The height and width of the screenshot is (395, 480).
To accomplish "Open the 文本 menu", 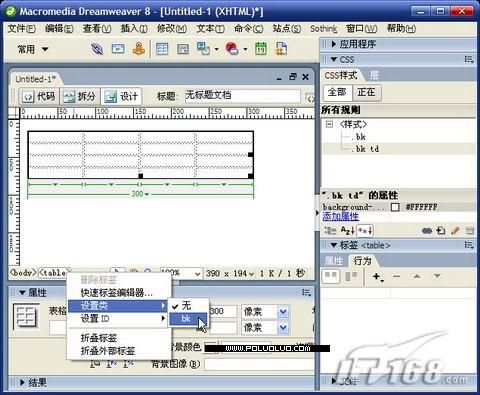I will [x=210, y=29].
